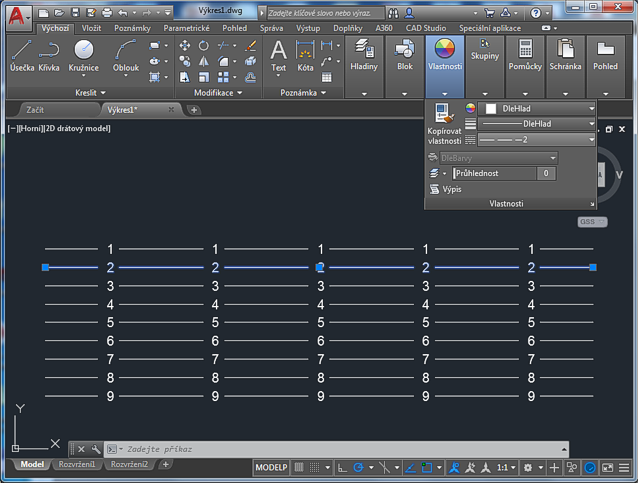Click the Save icon in quick access toolbar

(75, 13)
